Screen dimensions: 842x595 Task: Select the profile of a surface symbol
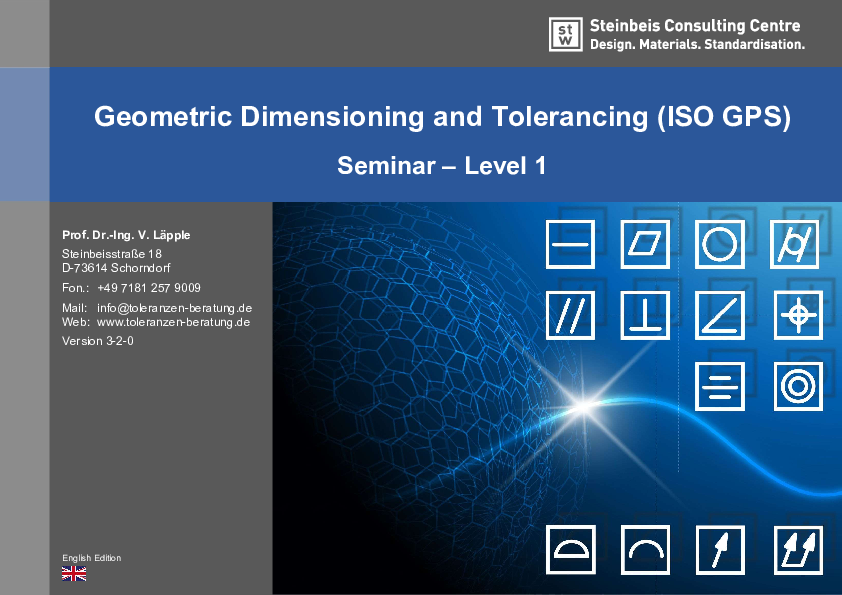[570, 549]
